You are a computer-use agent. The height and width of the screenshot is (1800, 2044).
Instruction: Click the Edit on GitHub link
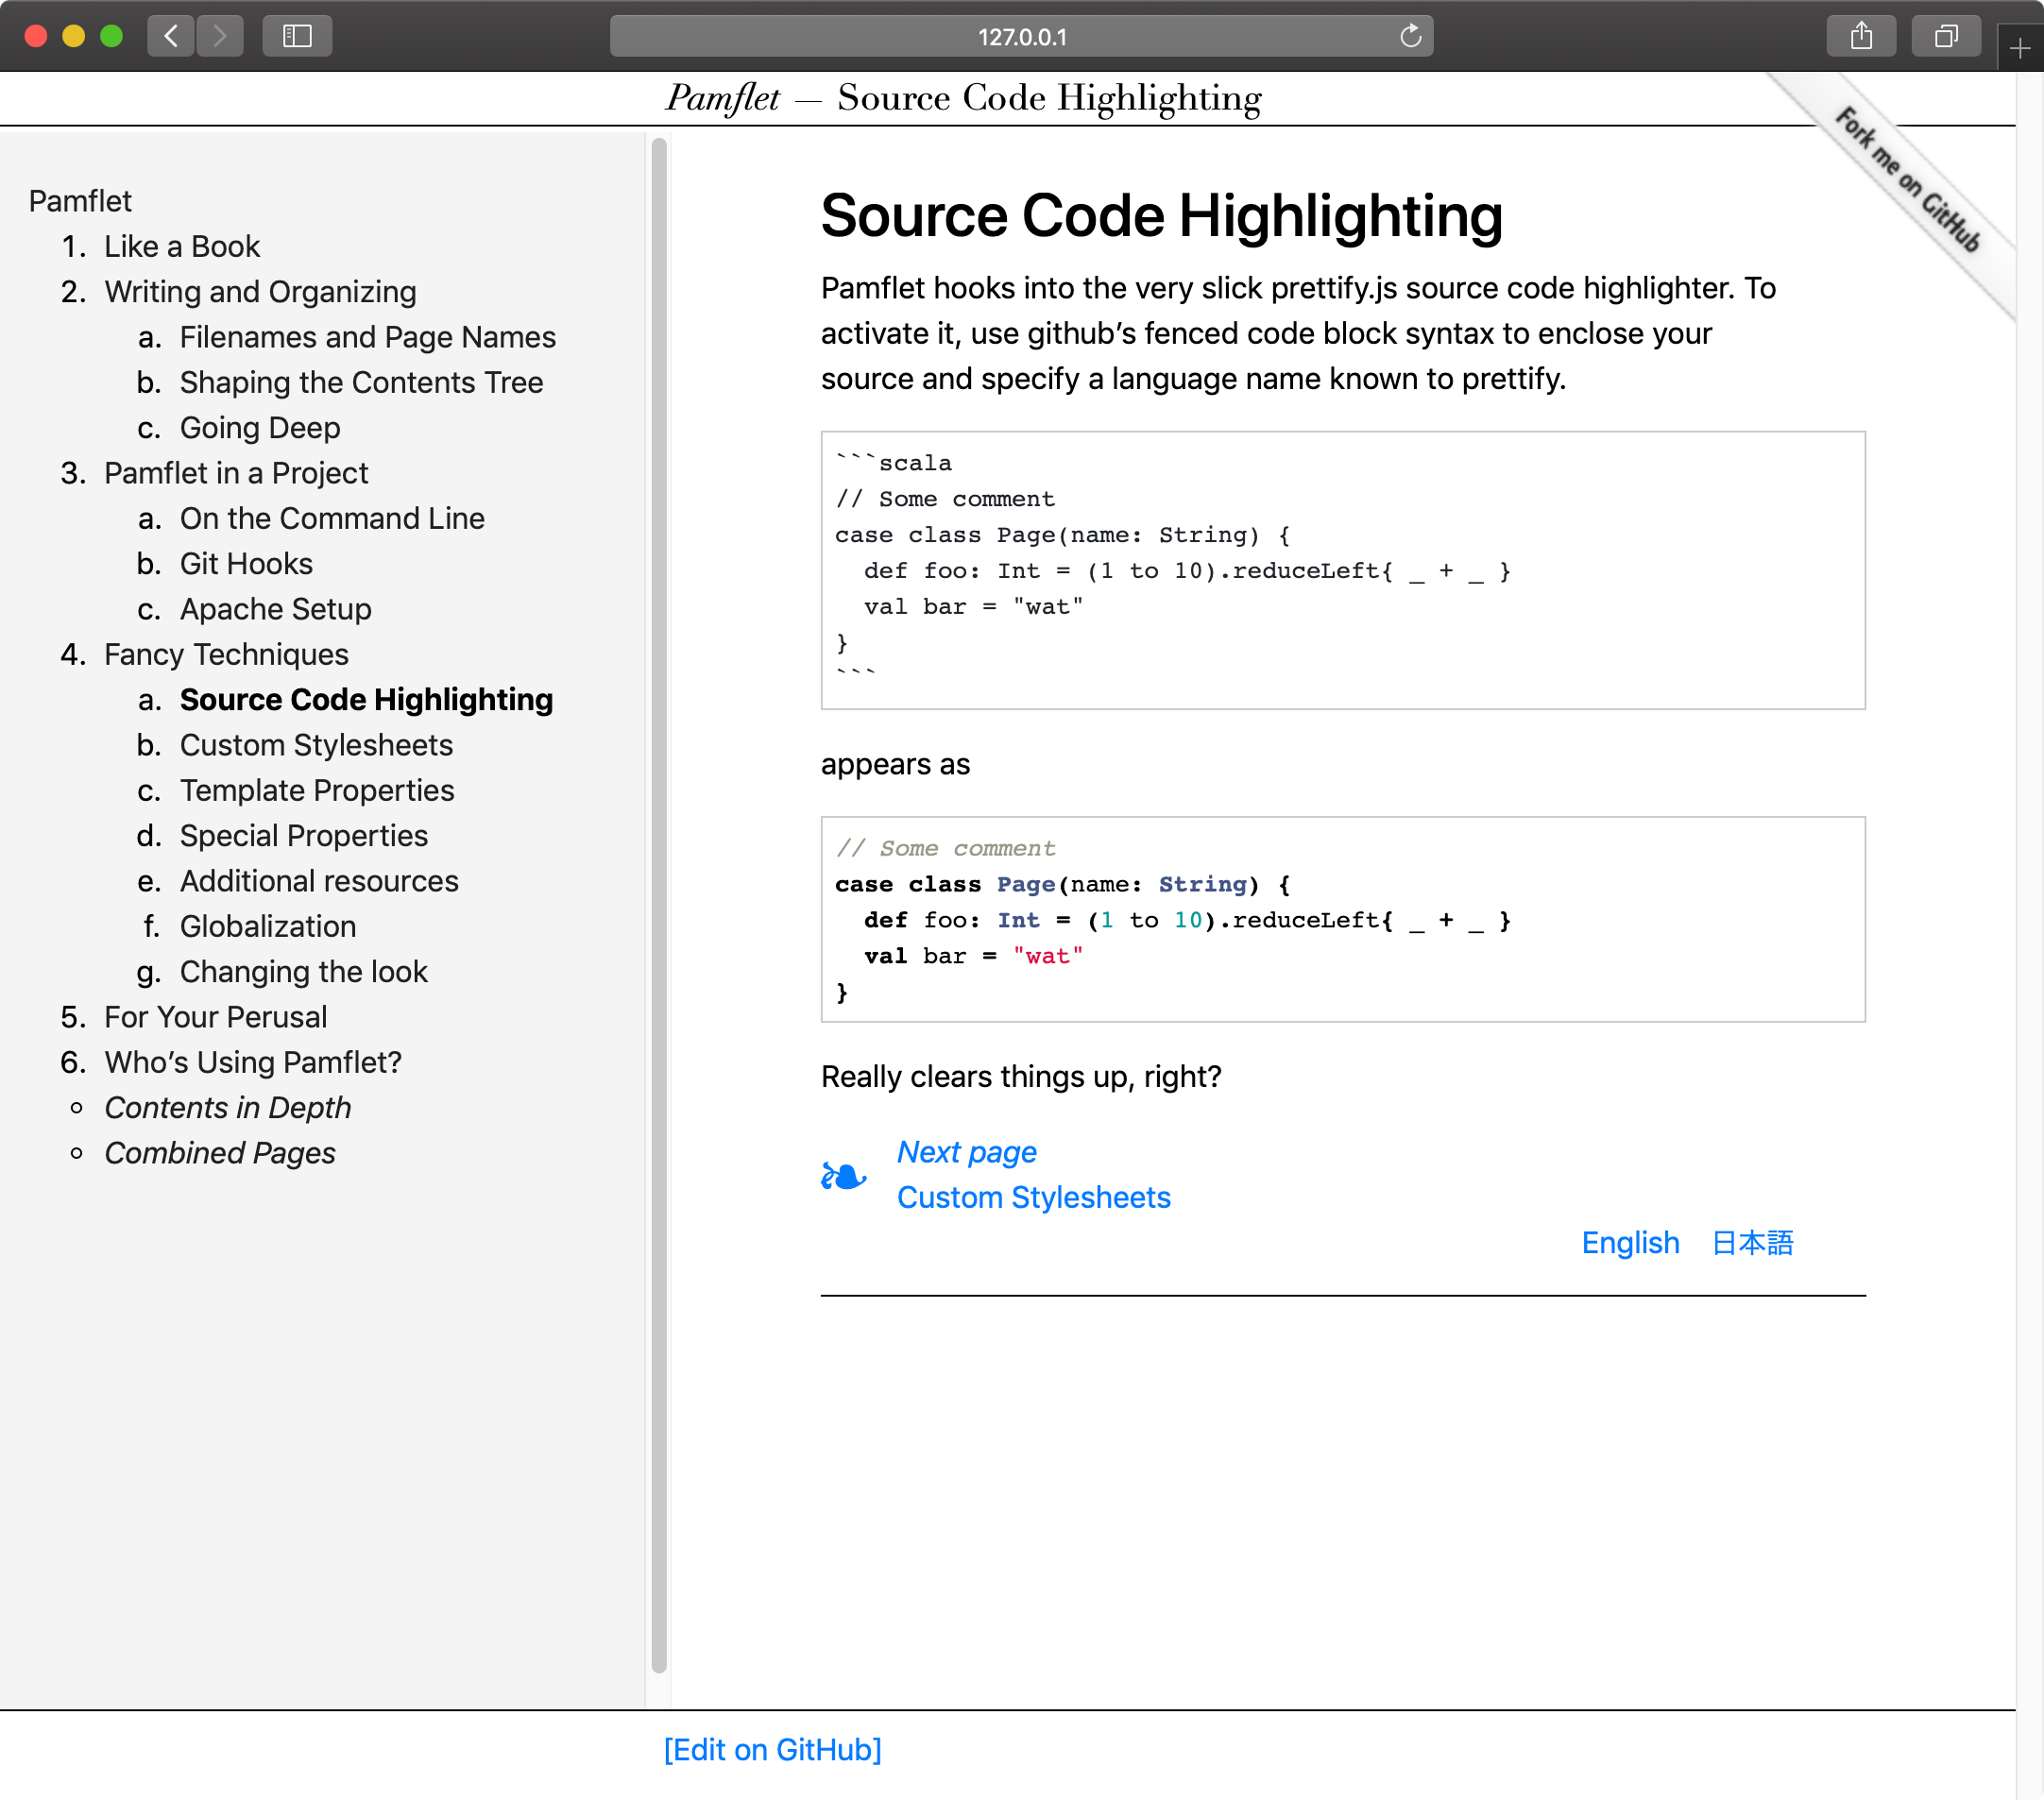(x=773, y=1750)
